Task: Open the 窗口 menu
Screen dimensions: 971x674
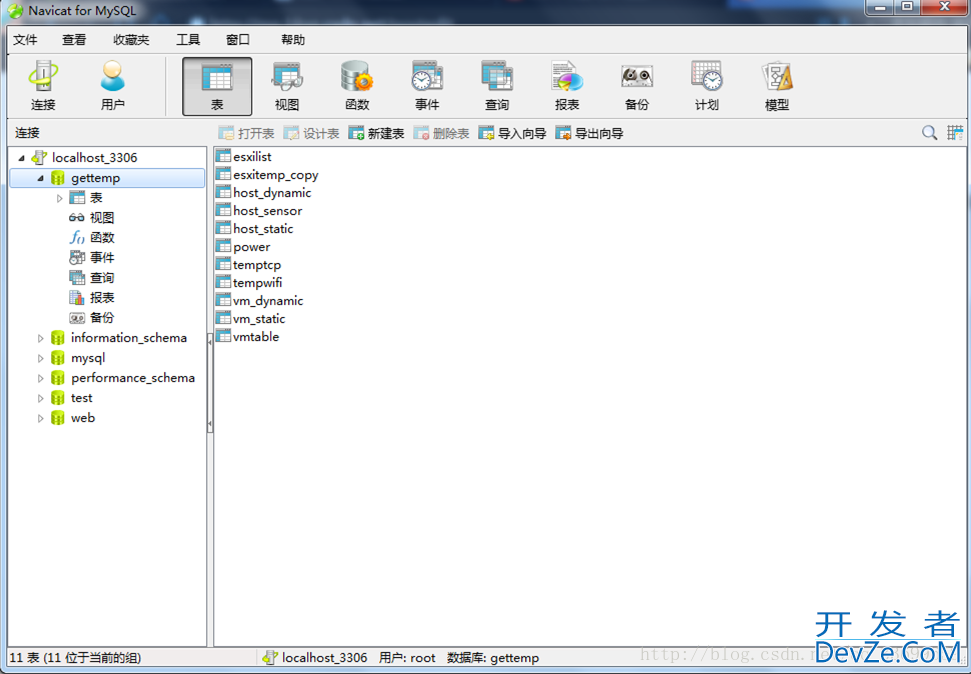Action: tap(238, 40)
